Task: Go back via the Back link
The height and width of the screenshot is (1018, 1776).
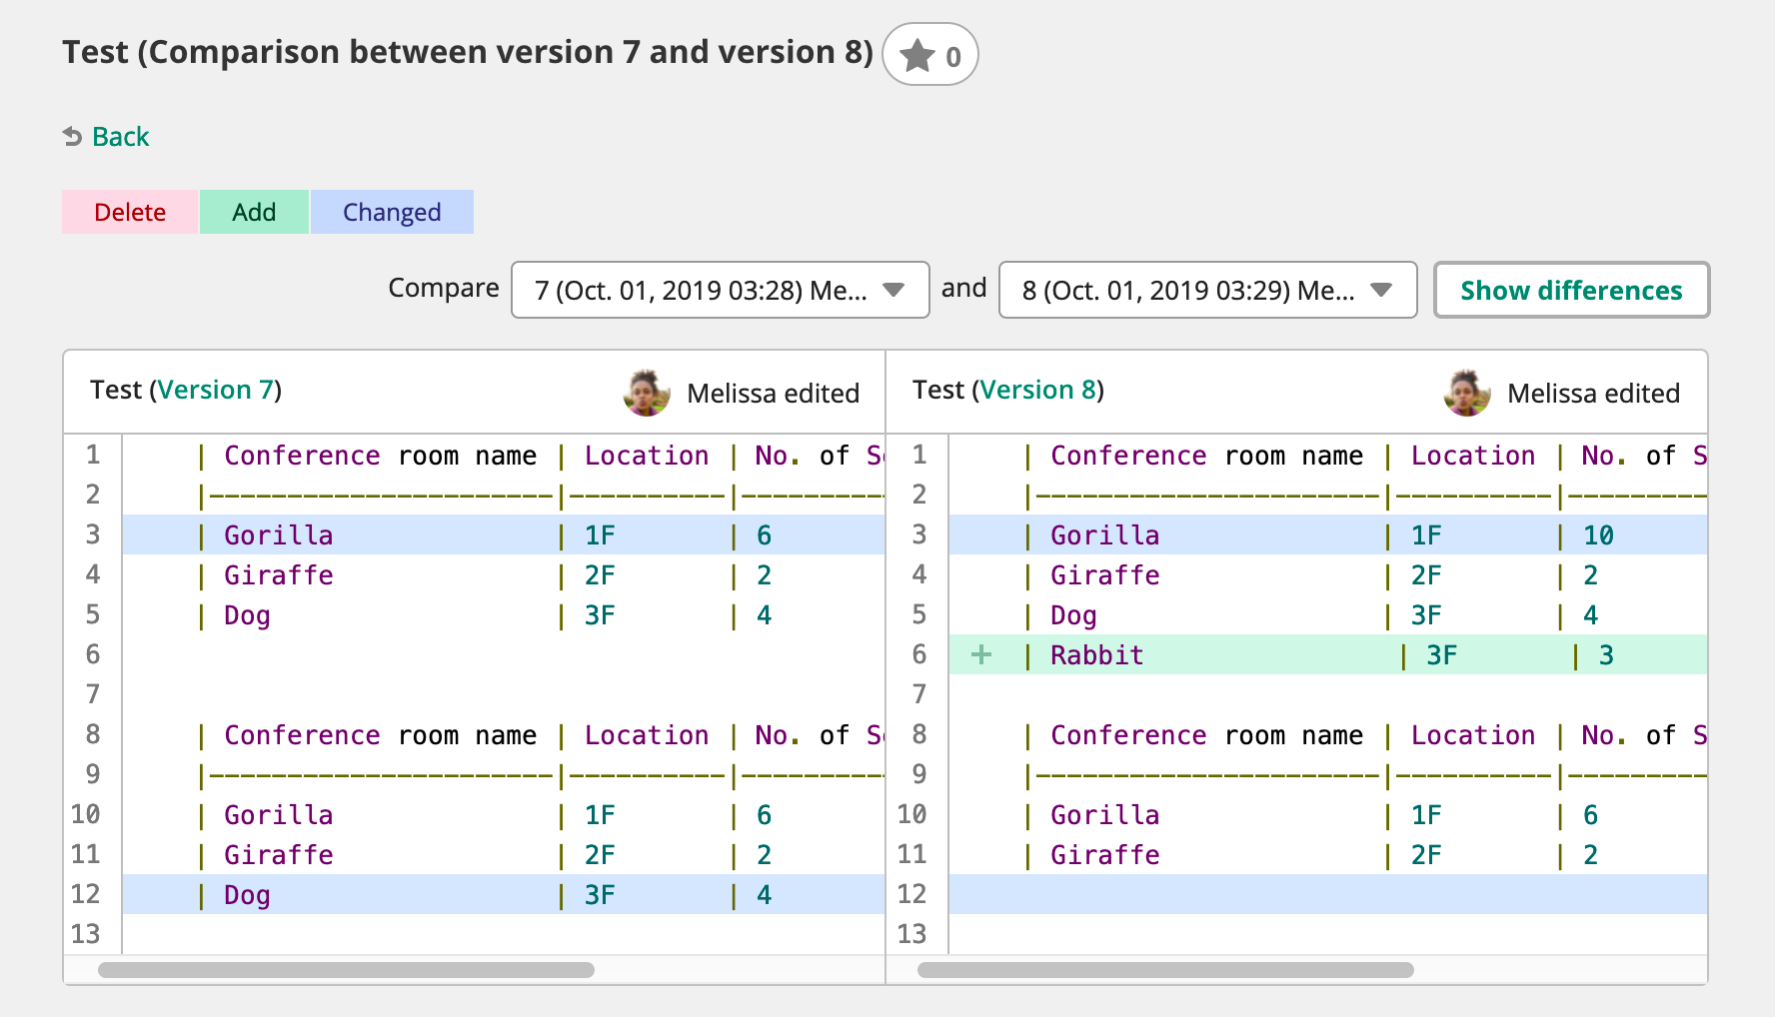Action: pos(120,137)
